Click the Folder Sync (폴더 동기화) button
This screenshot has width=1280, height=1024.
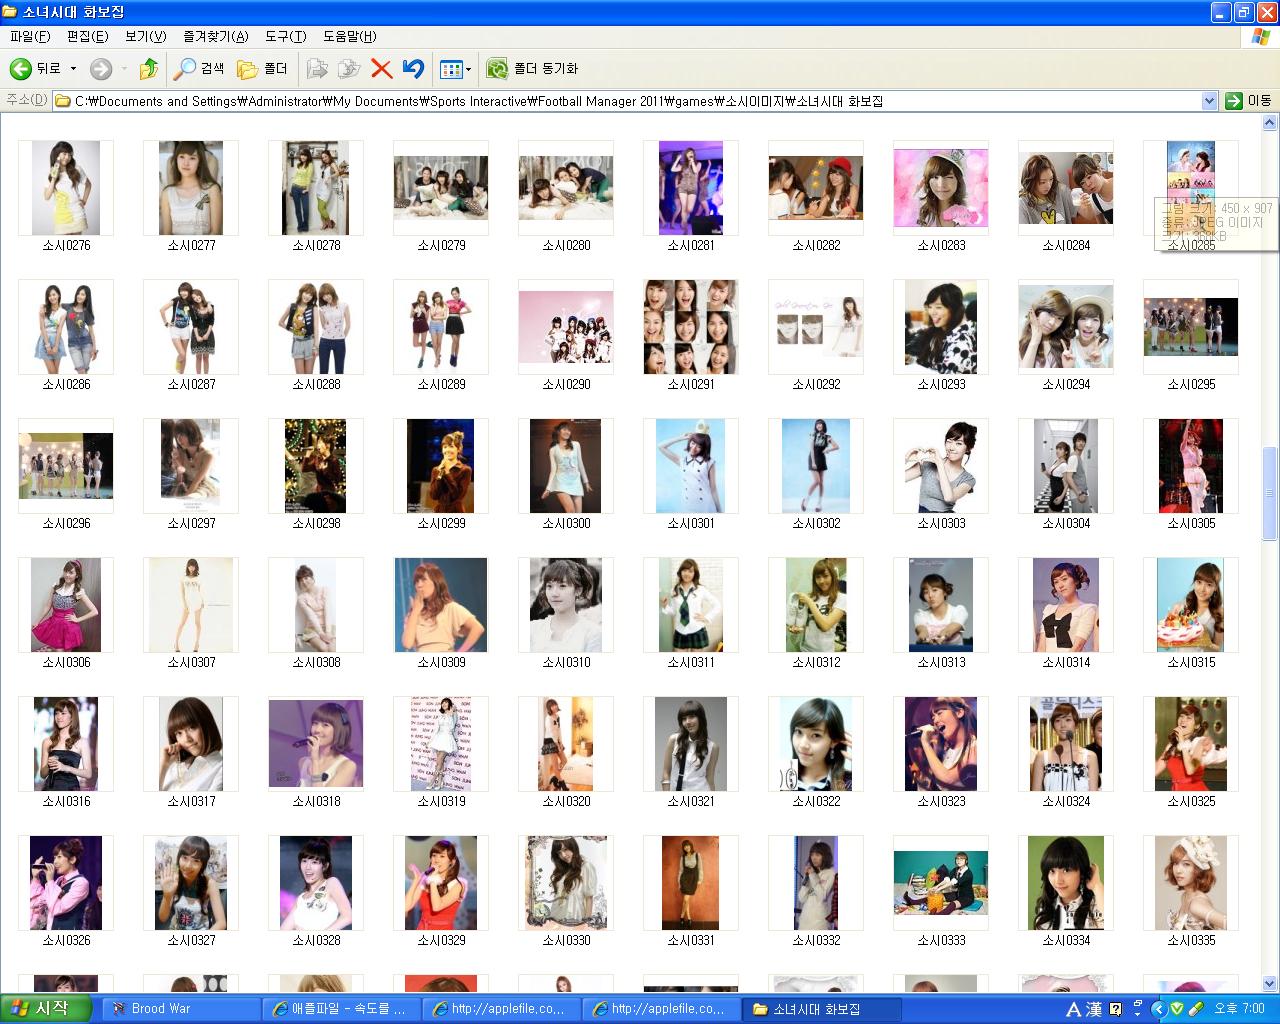[x=532, y=68]
